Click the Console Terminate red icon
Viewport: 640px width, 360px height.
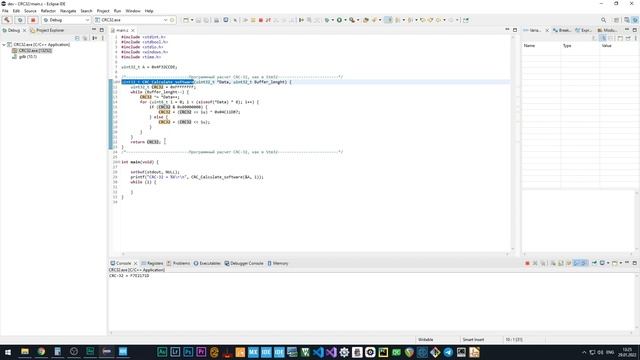(x=527, y=263)
